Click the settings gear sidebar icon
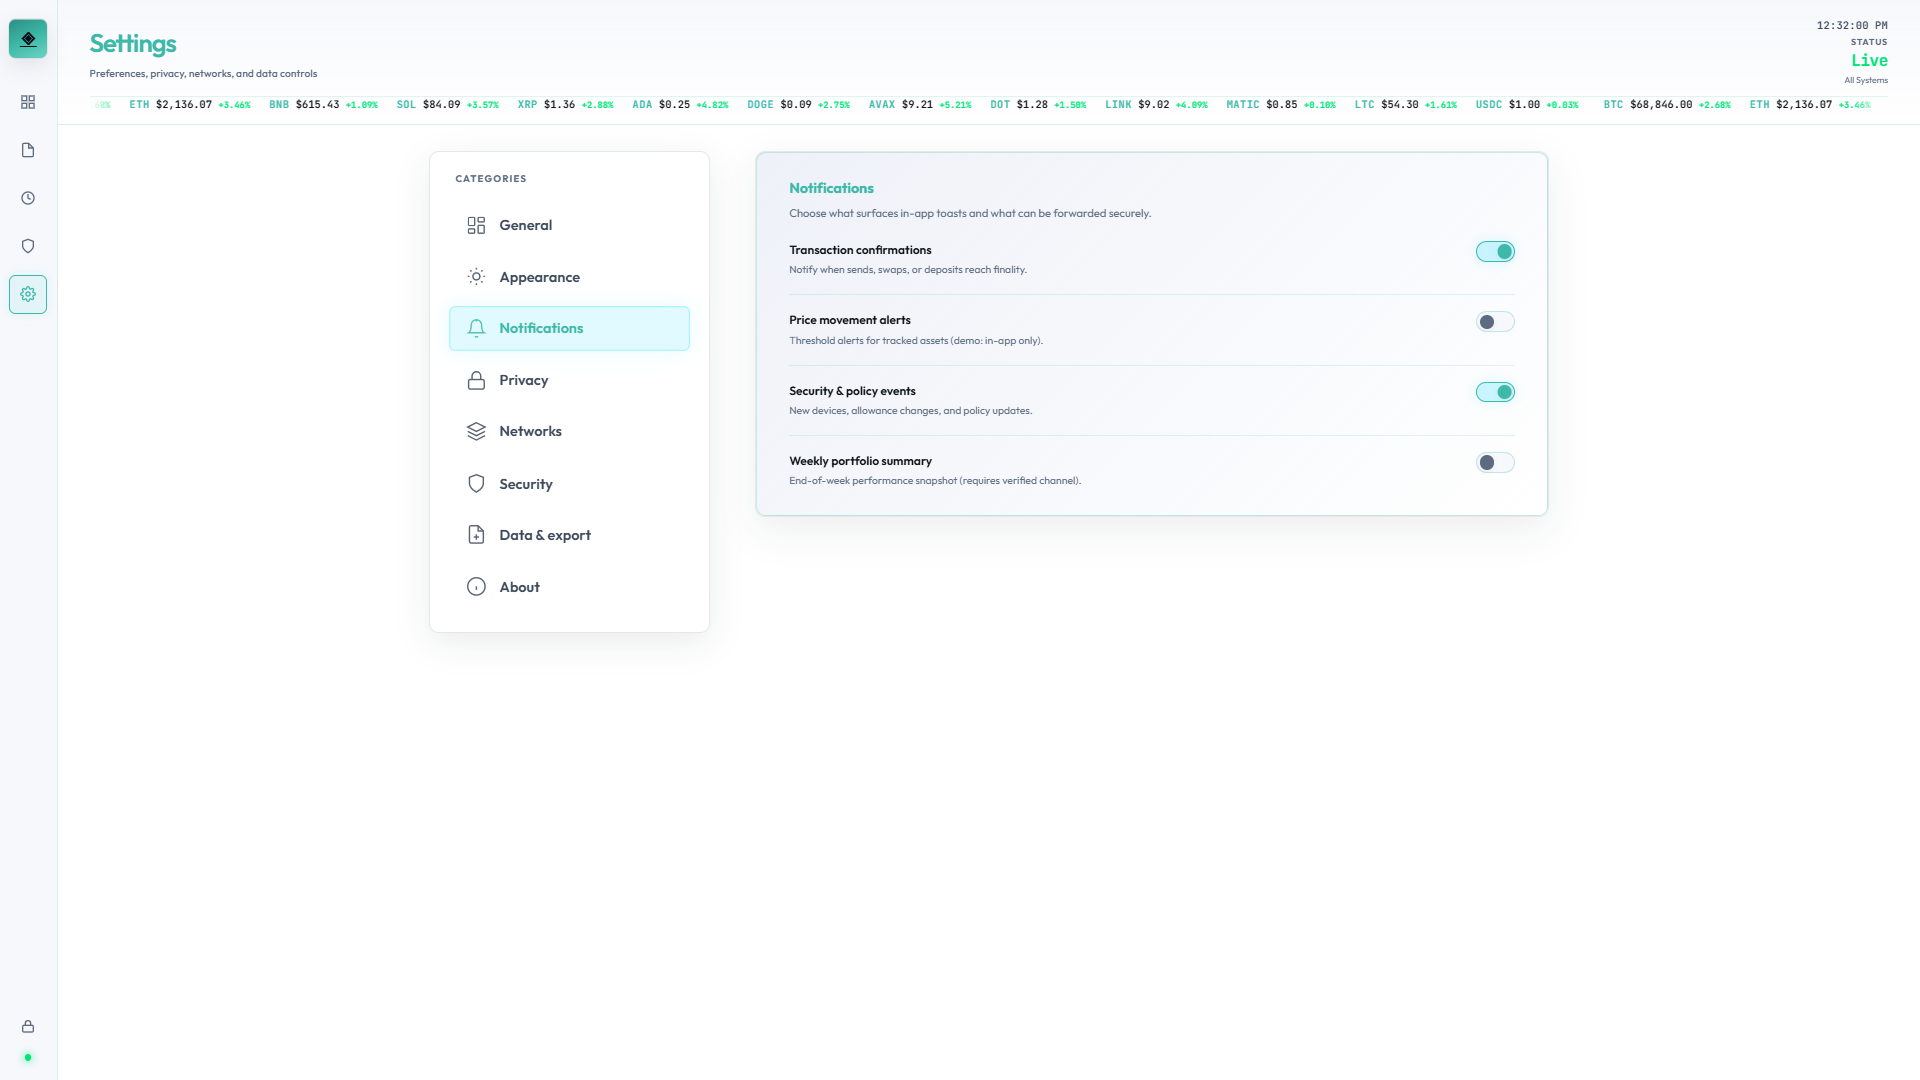Image resolution: width=1920 pixels, height=1080 pixels. point(28,294)
